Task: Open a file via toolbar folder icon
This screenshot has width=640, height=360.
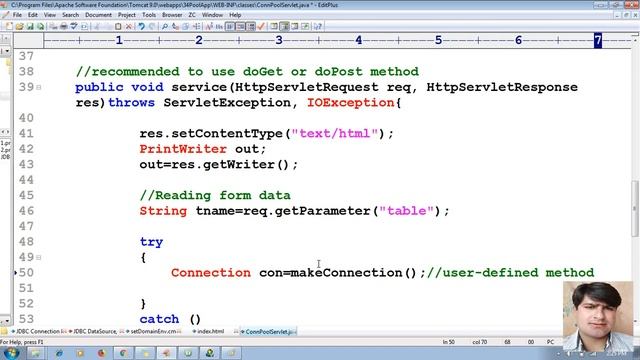Action: [x=19, y=26]
